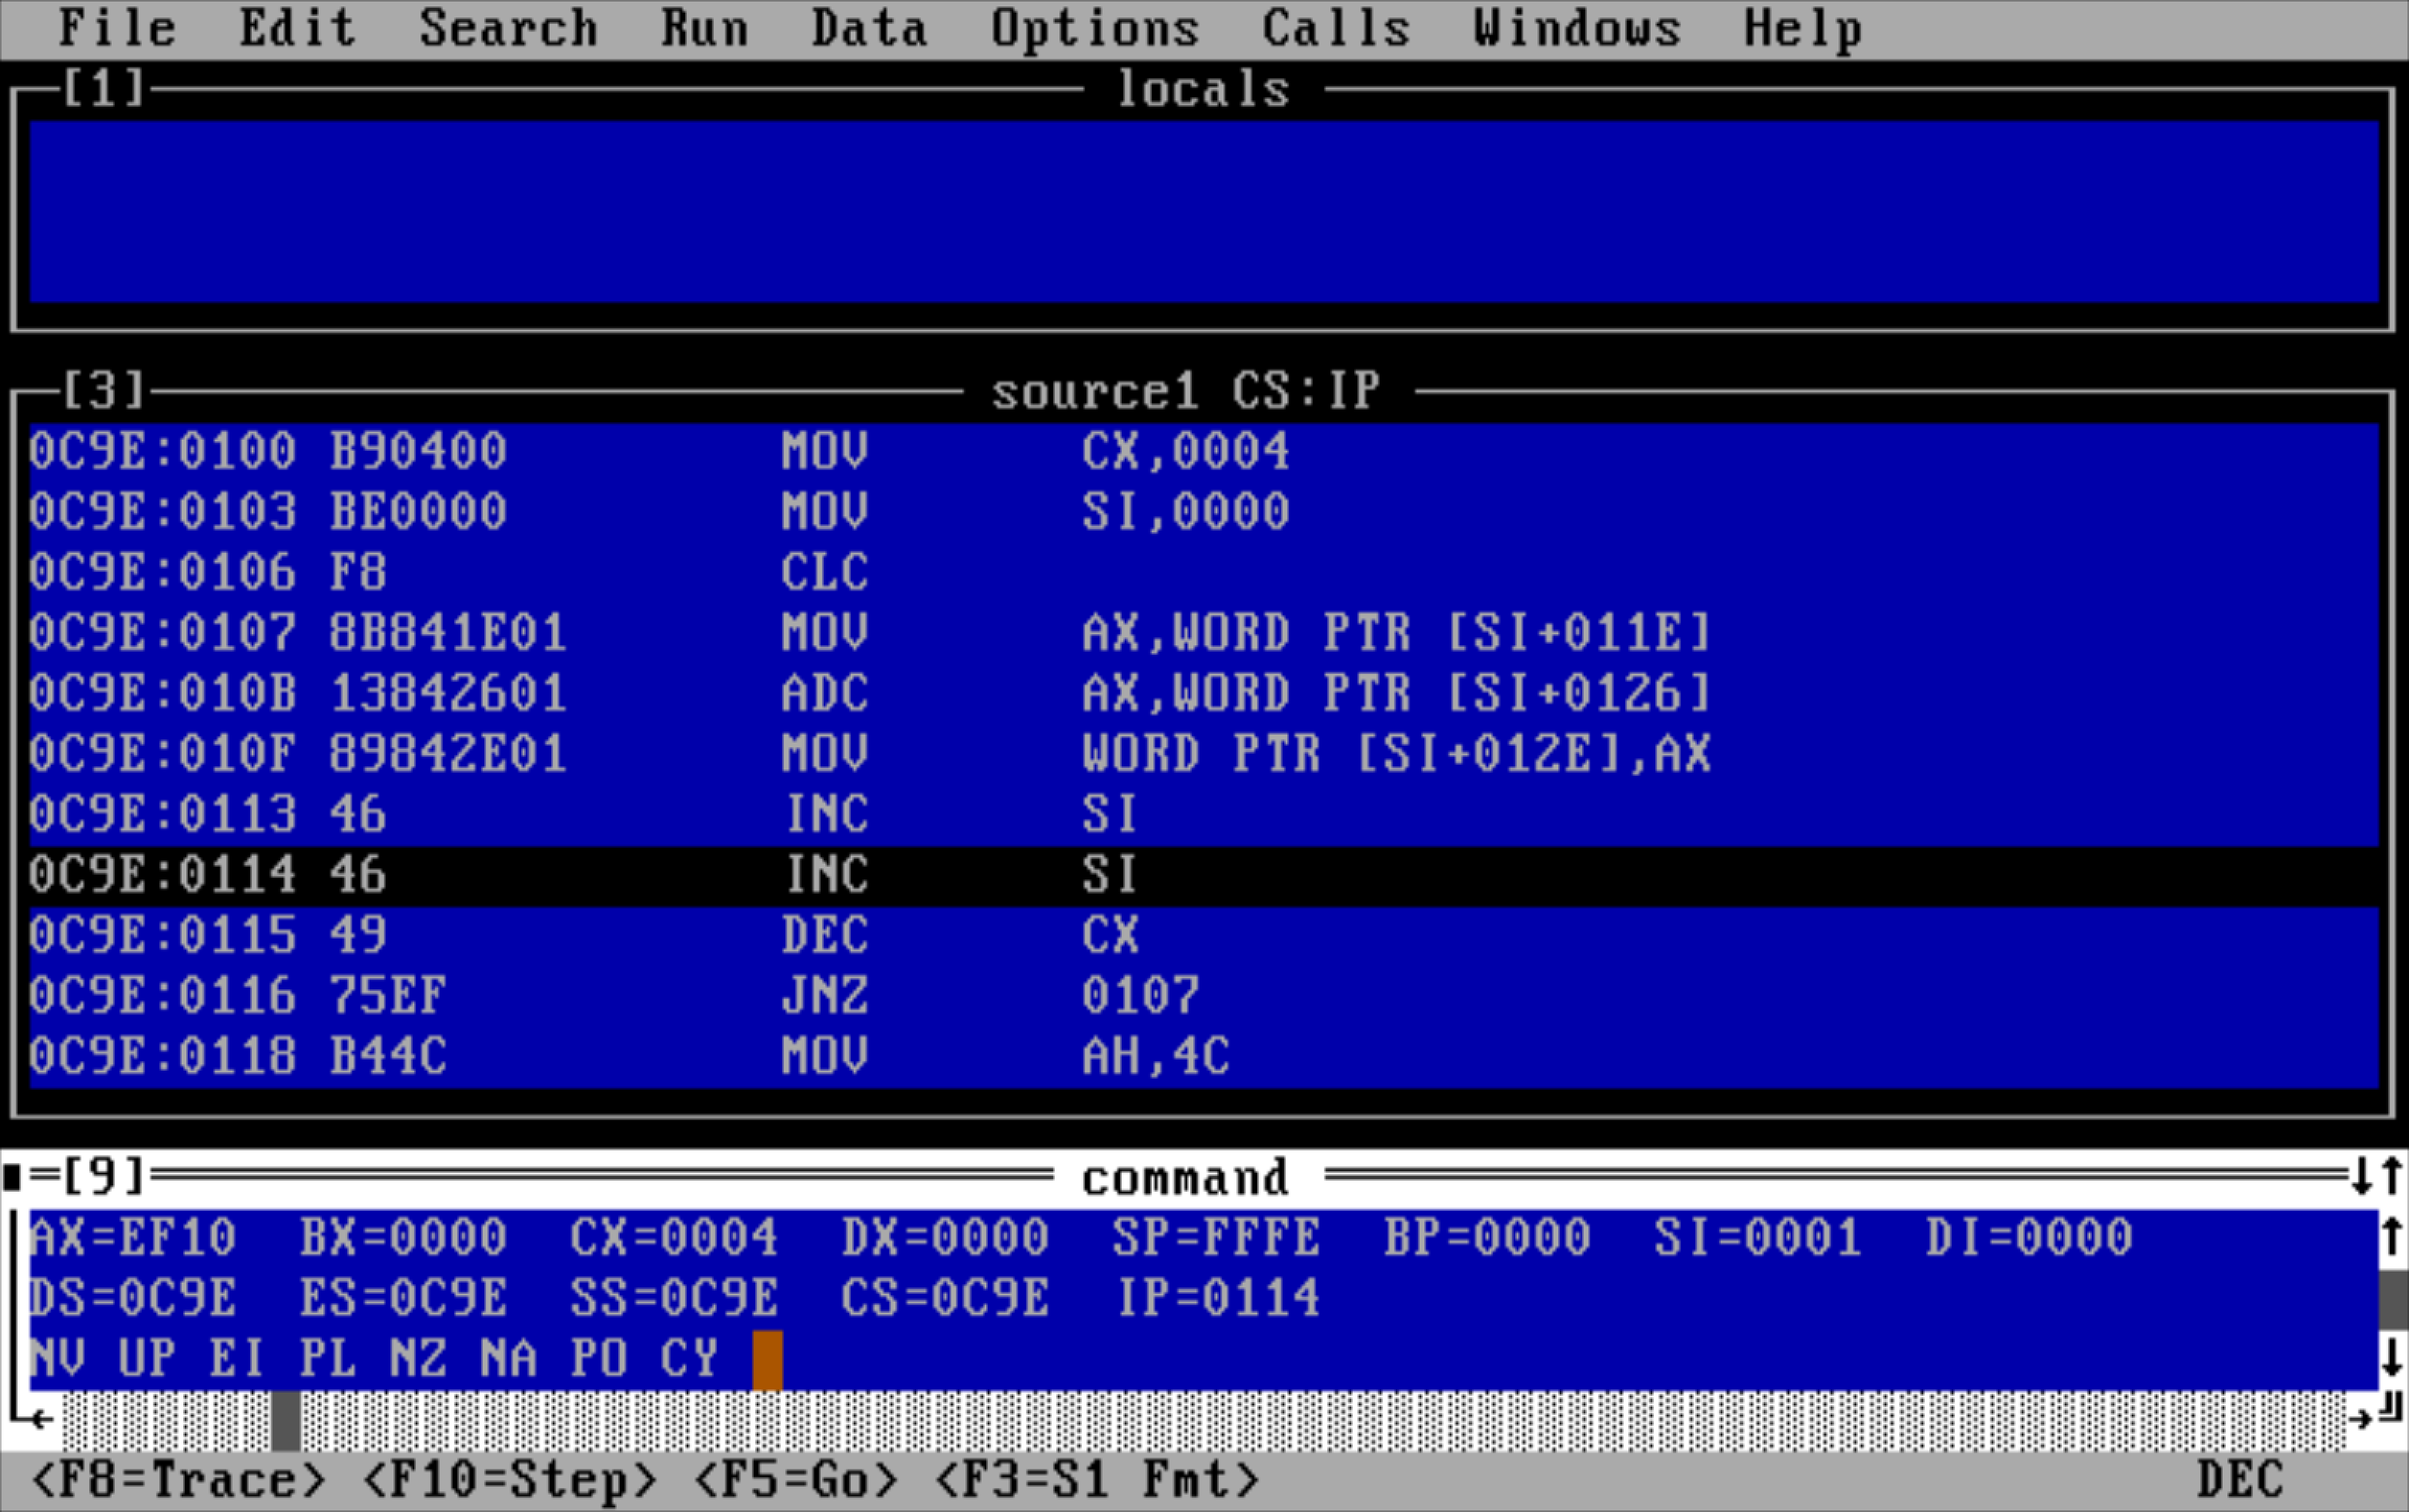Click the orange command cursor block
This screenshot has width=2409, height=1512.
pos(767,1360)
